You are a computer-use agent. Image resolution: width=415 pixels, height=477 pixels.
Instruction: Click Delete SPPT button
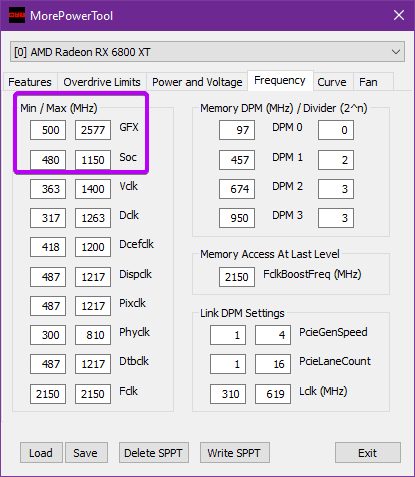[154, 453]
